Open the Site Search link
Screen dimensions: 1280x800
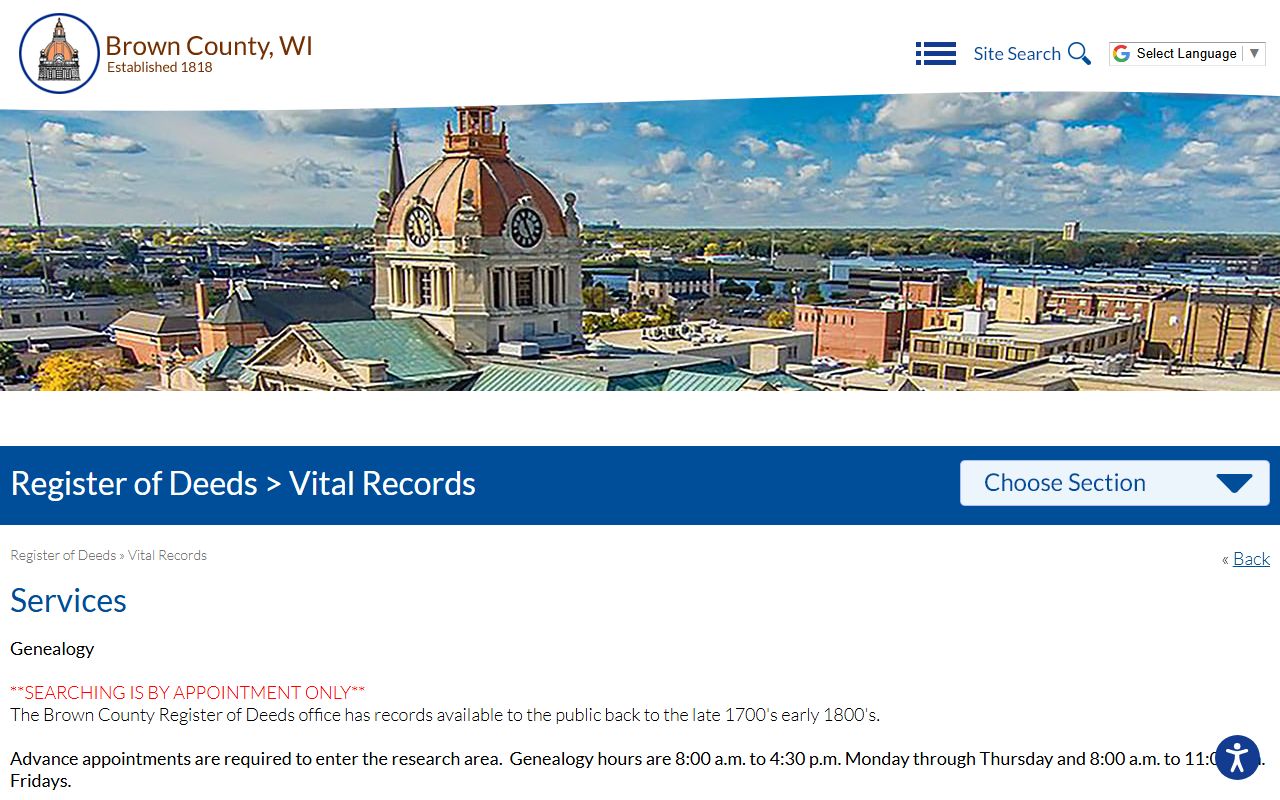1017,54
